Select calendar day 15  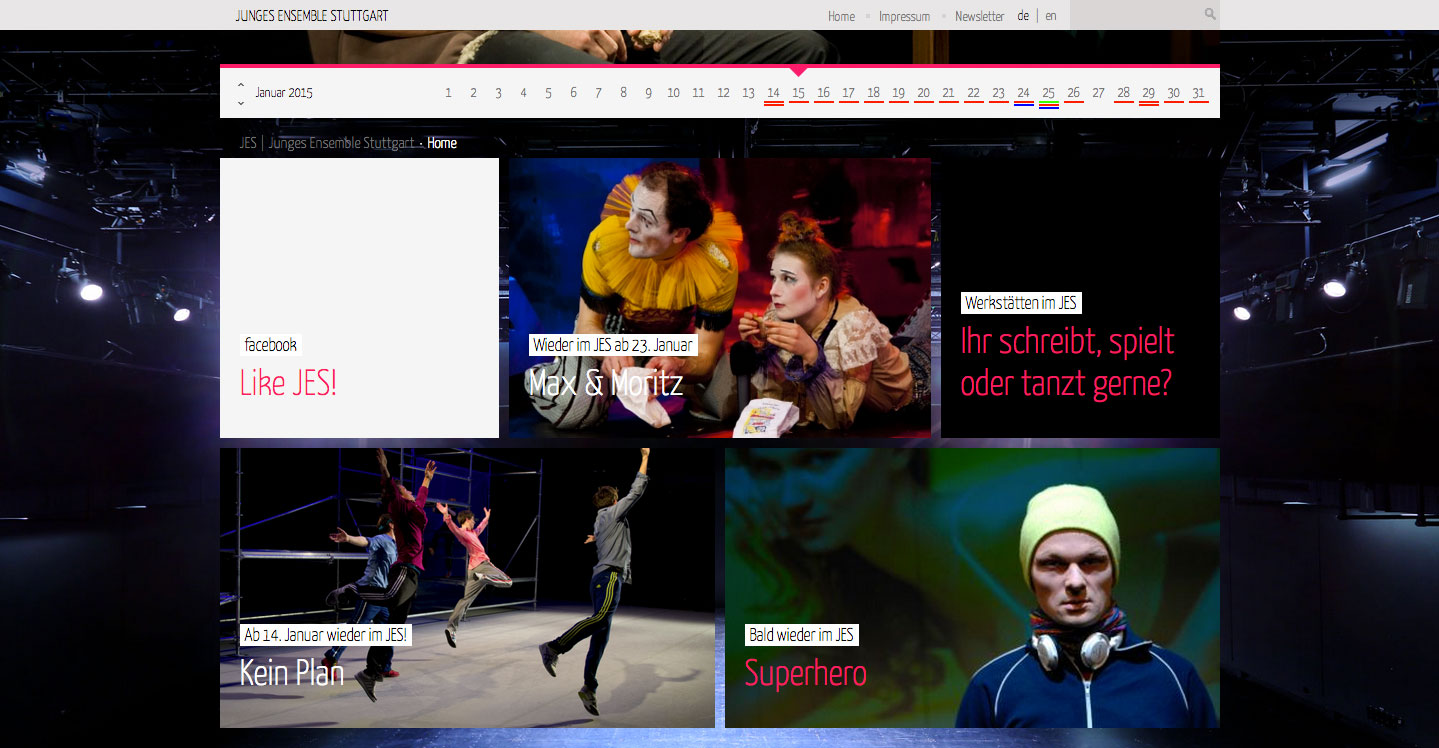coord(798,94)
